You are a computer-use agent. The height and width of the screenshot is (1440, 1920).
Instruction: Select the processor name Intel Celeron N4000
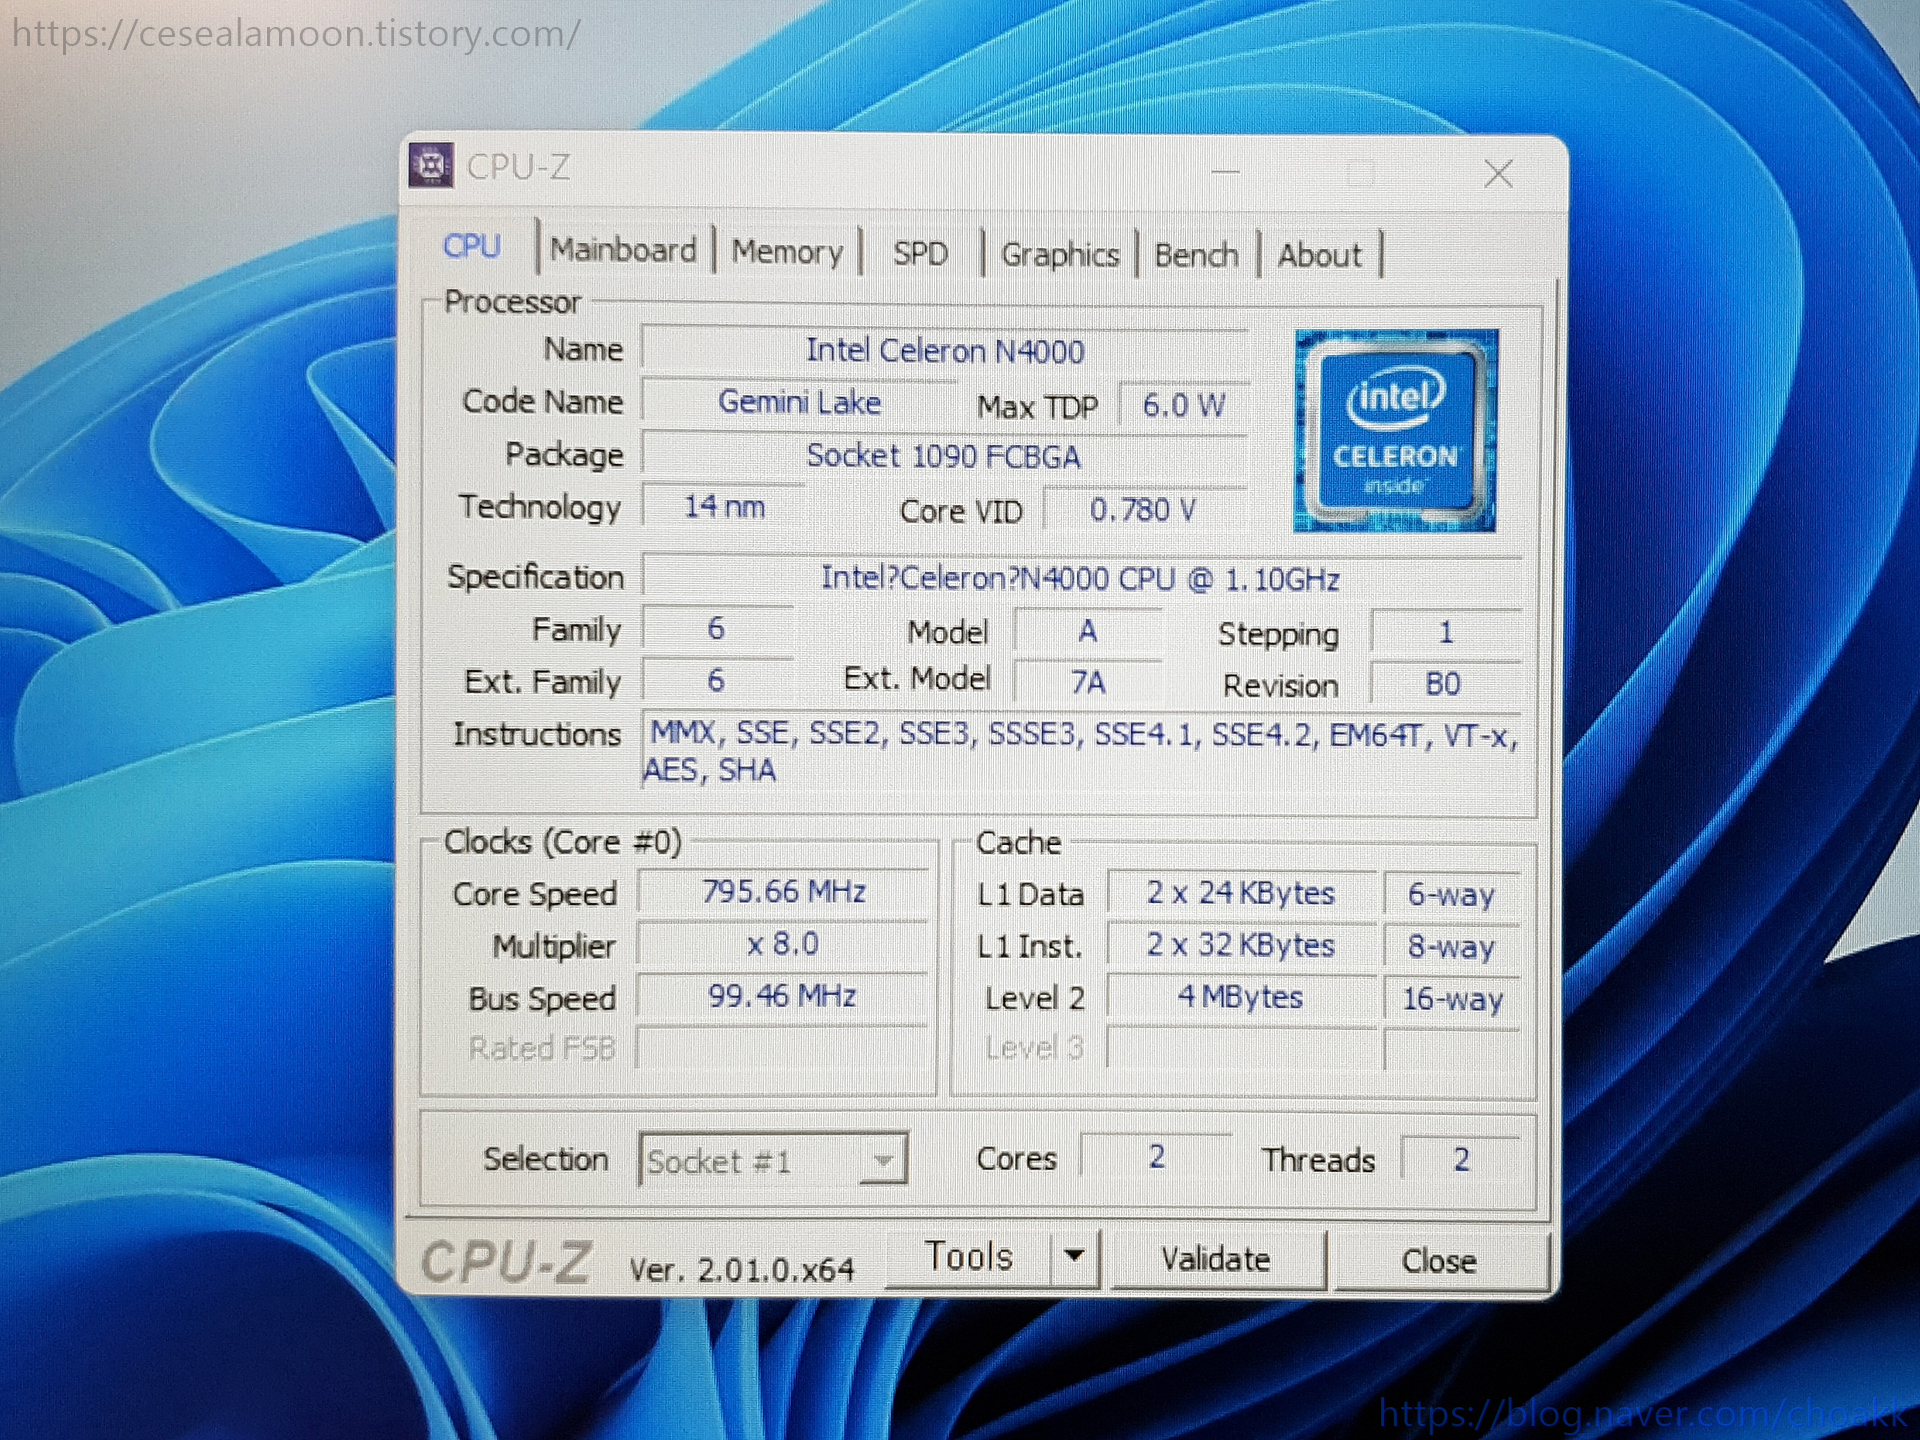pyautogui.click(x=945, y=351)
